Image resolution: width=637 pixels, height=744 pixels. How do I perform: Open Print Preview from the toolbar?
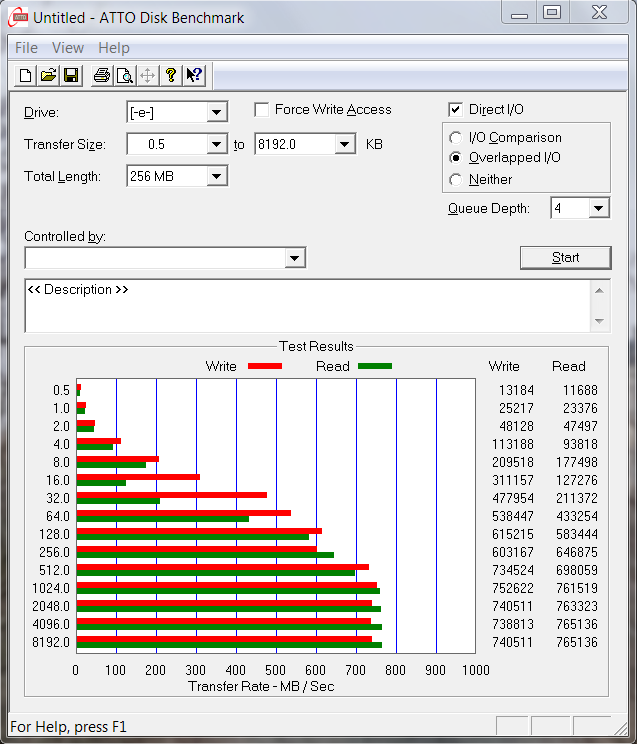click(x=125, y=75)
